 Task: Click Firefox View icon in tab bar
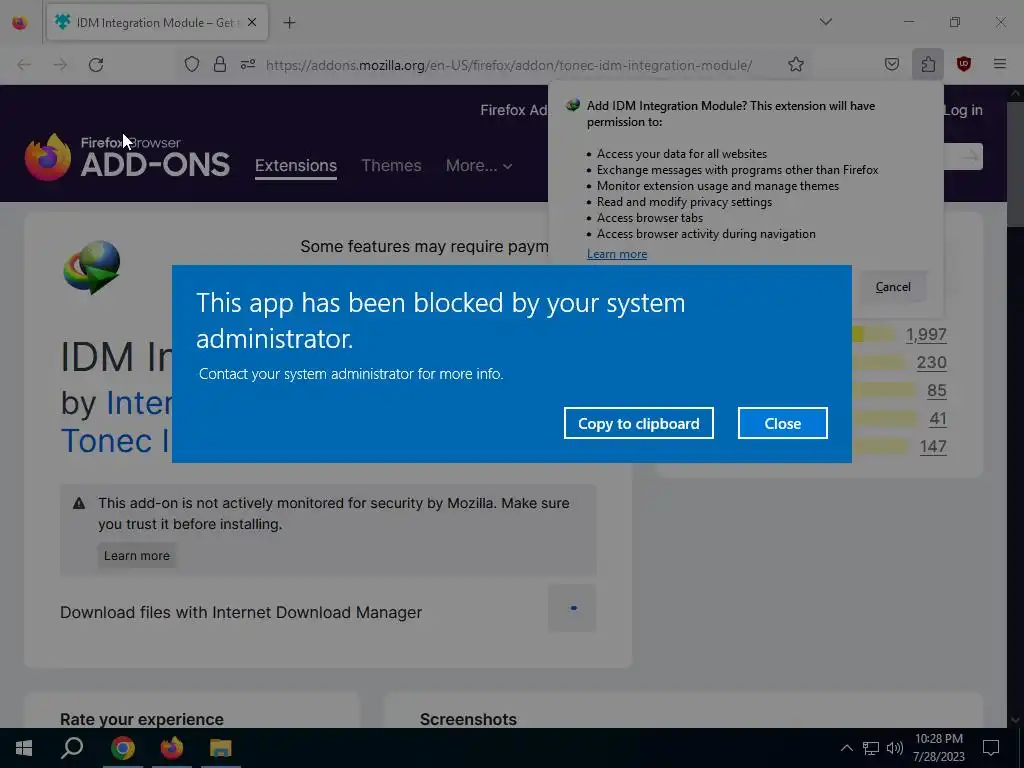pos(20,23)
